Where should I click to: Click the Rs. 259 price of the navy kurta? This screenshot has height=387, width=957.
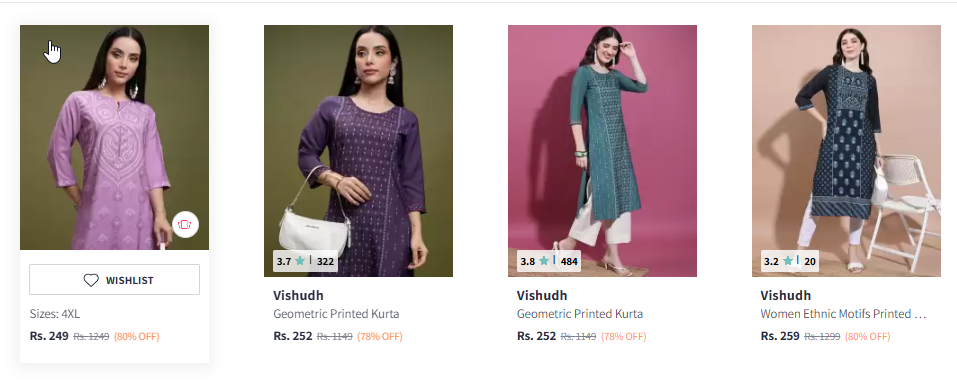780,336
